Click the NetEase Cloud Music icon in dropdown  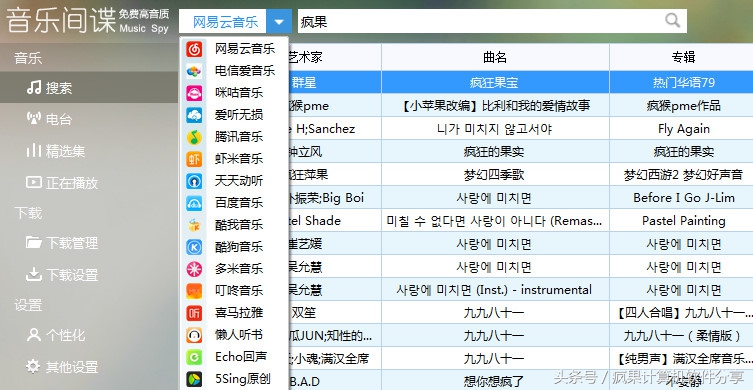point(194,49)
